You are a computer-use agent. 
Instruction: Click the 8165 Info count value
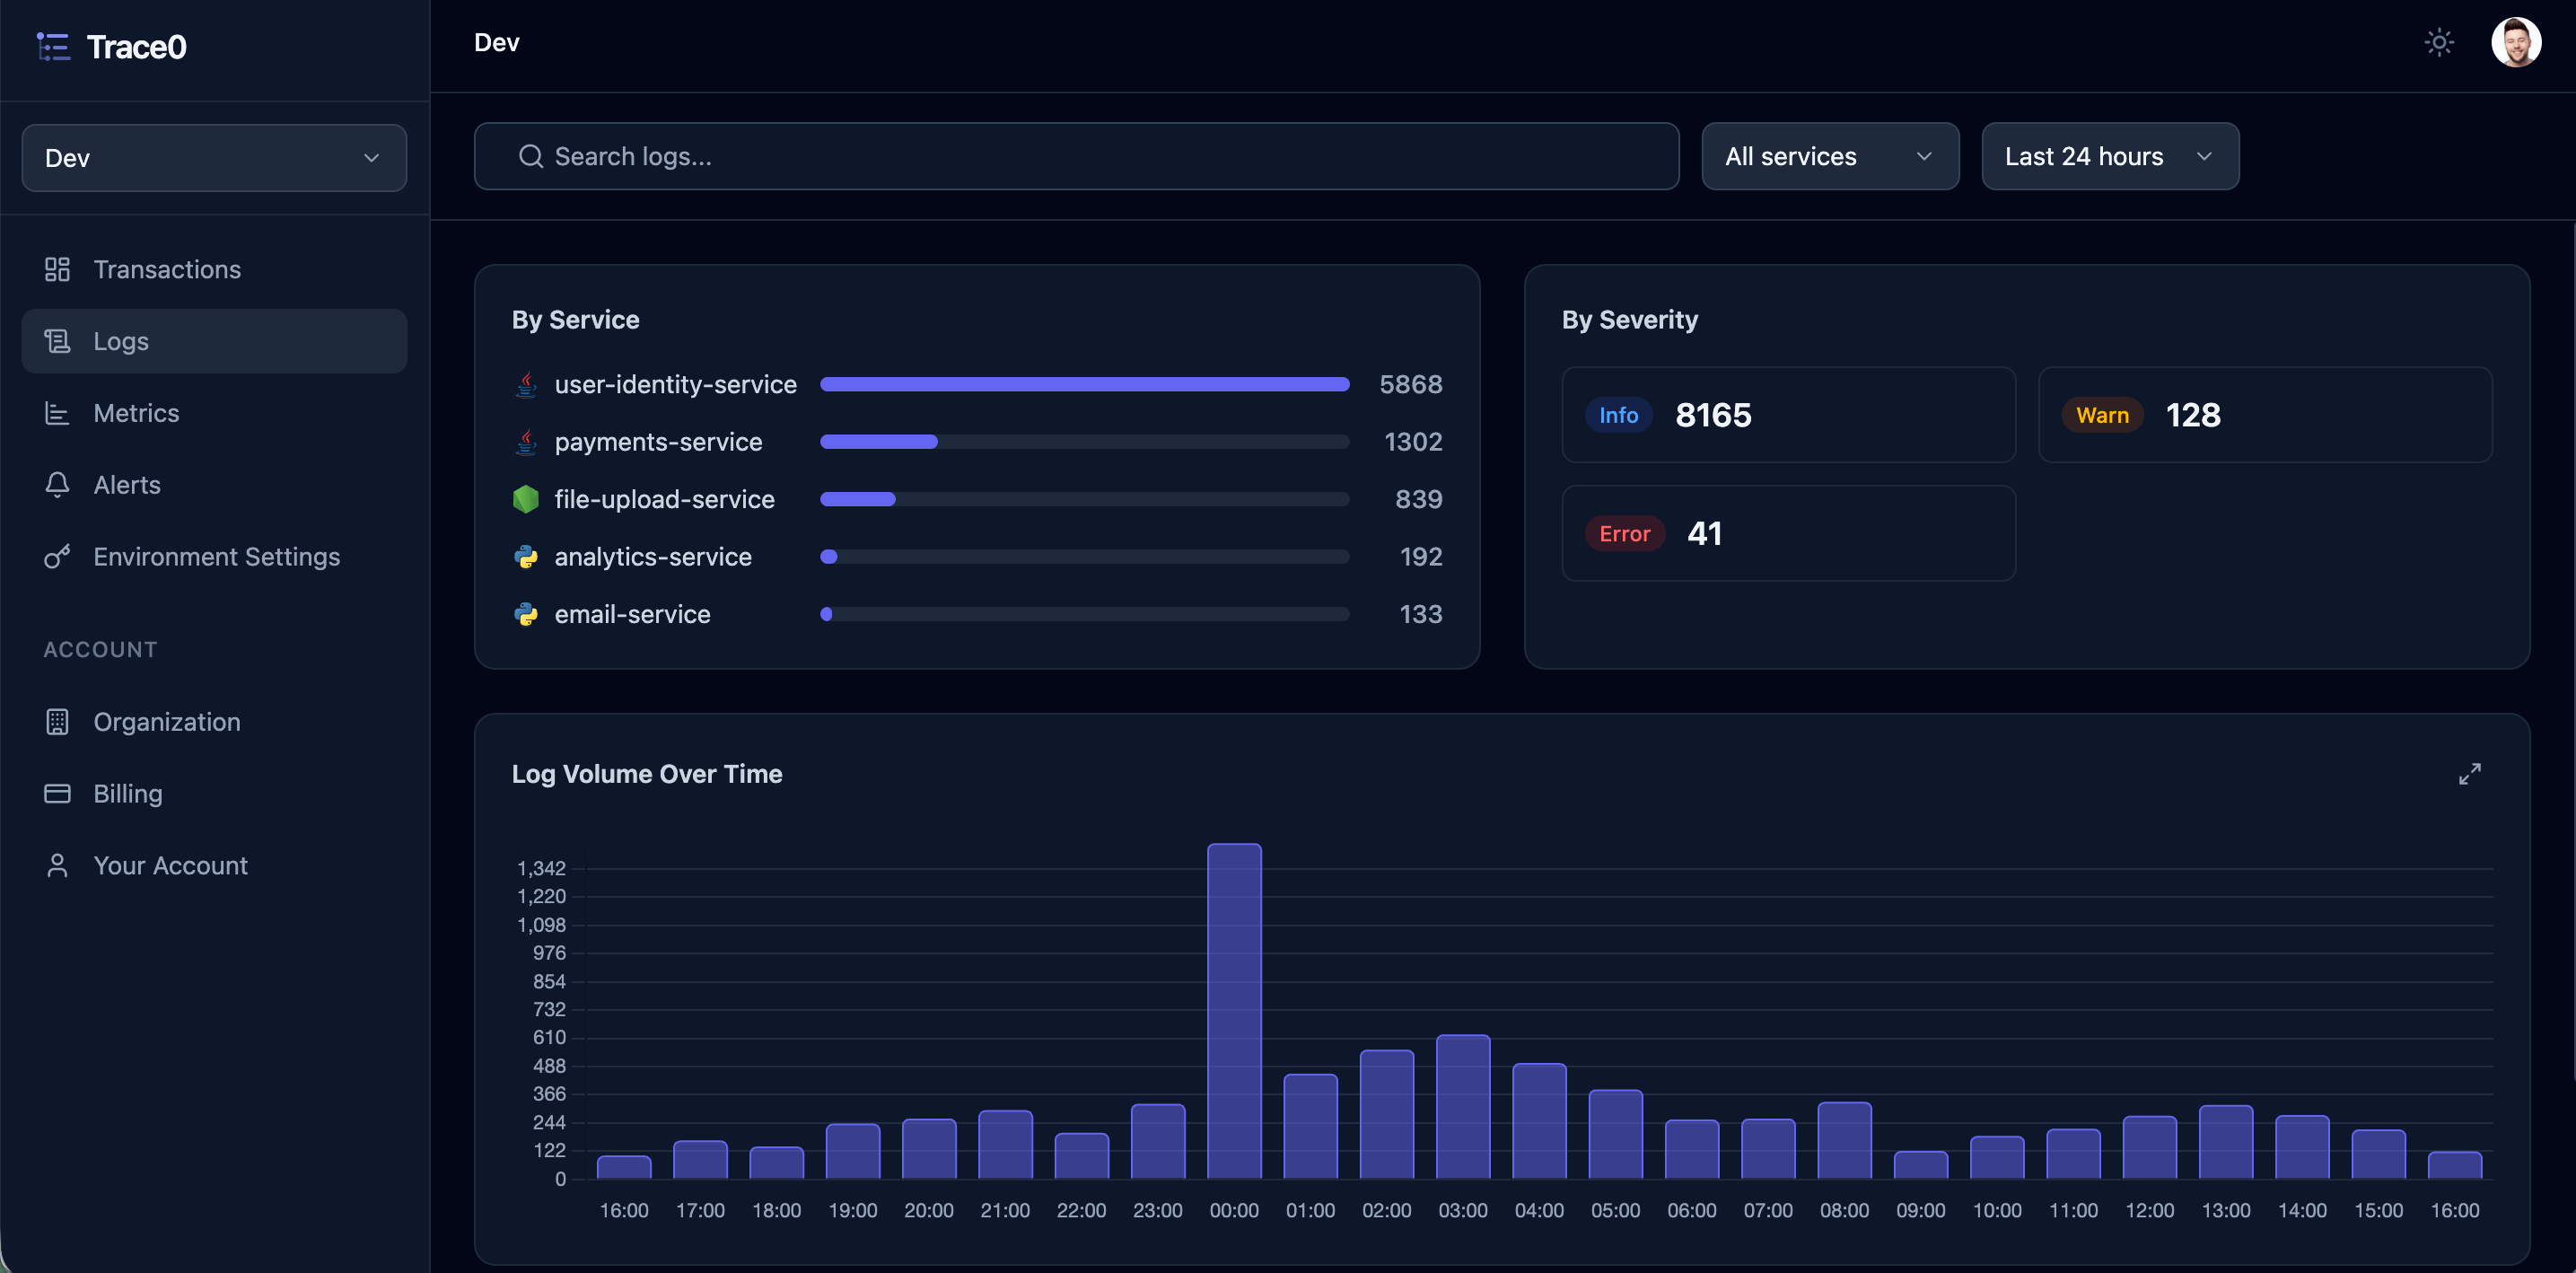(1713, 415)
